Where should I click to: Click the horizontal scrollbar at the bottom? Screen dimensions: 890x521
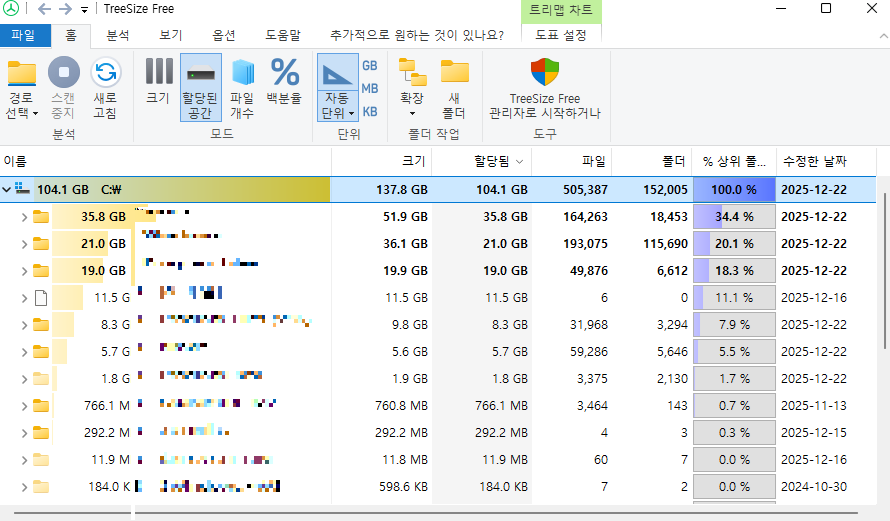[435, 514]
